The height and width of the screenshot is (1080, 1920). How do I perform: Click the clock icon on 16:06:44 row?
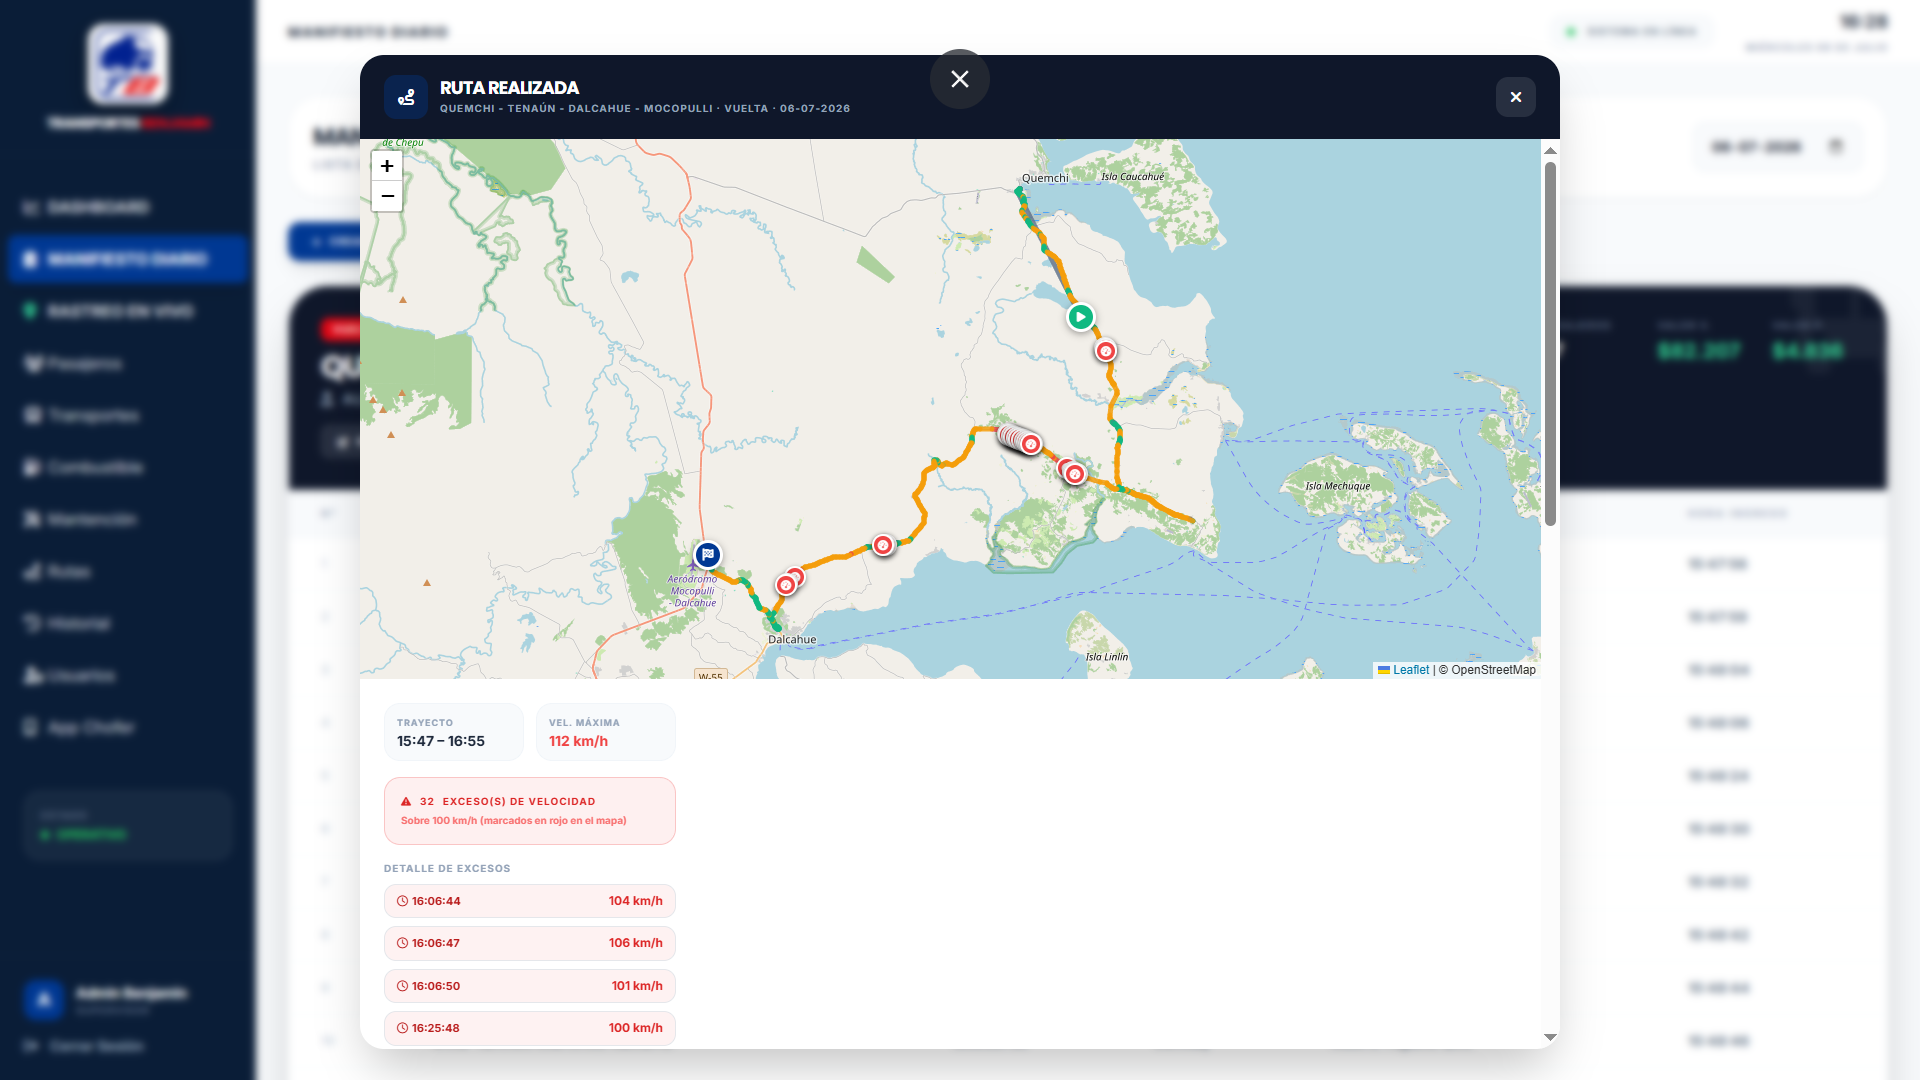point(402,901)
